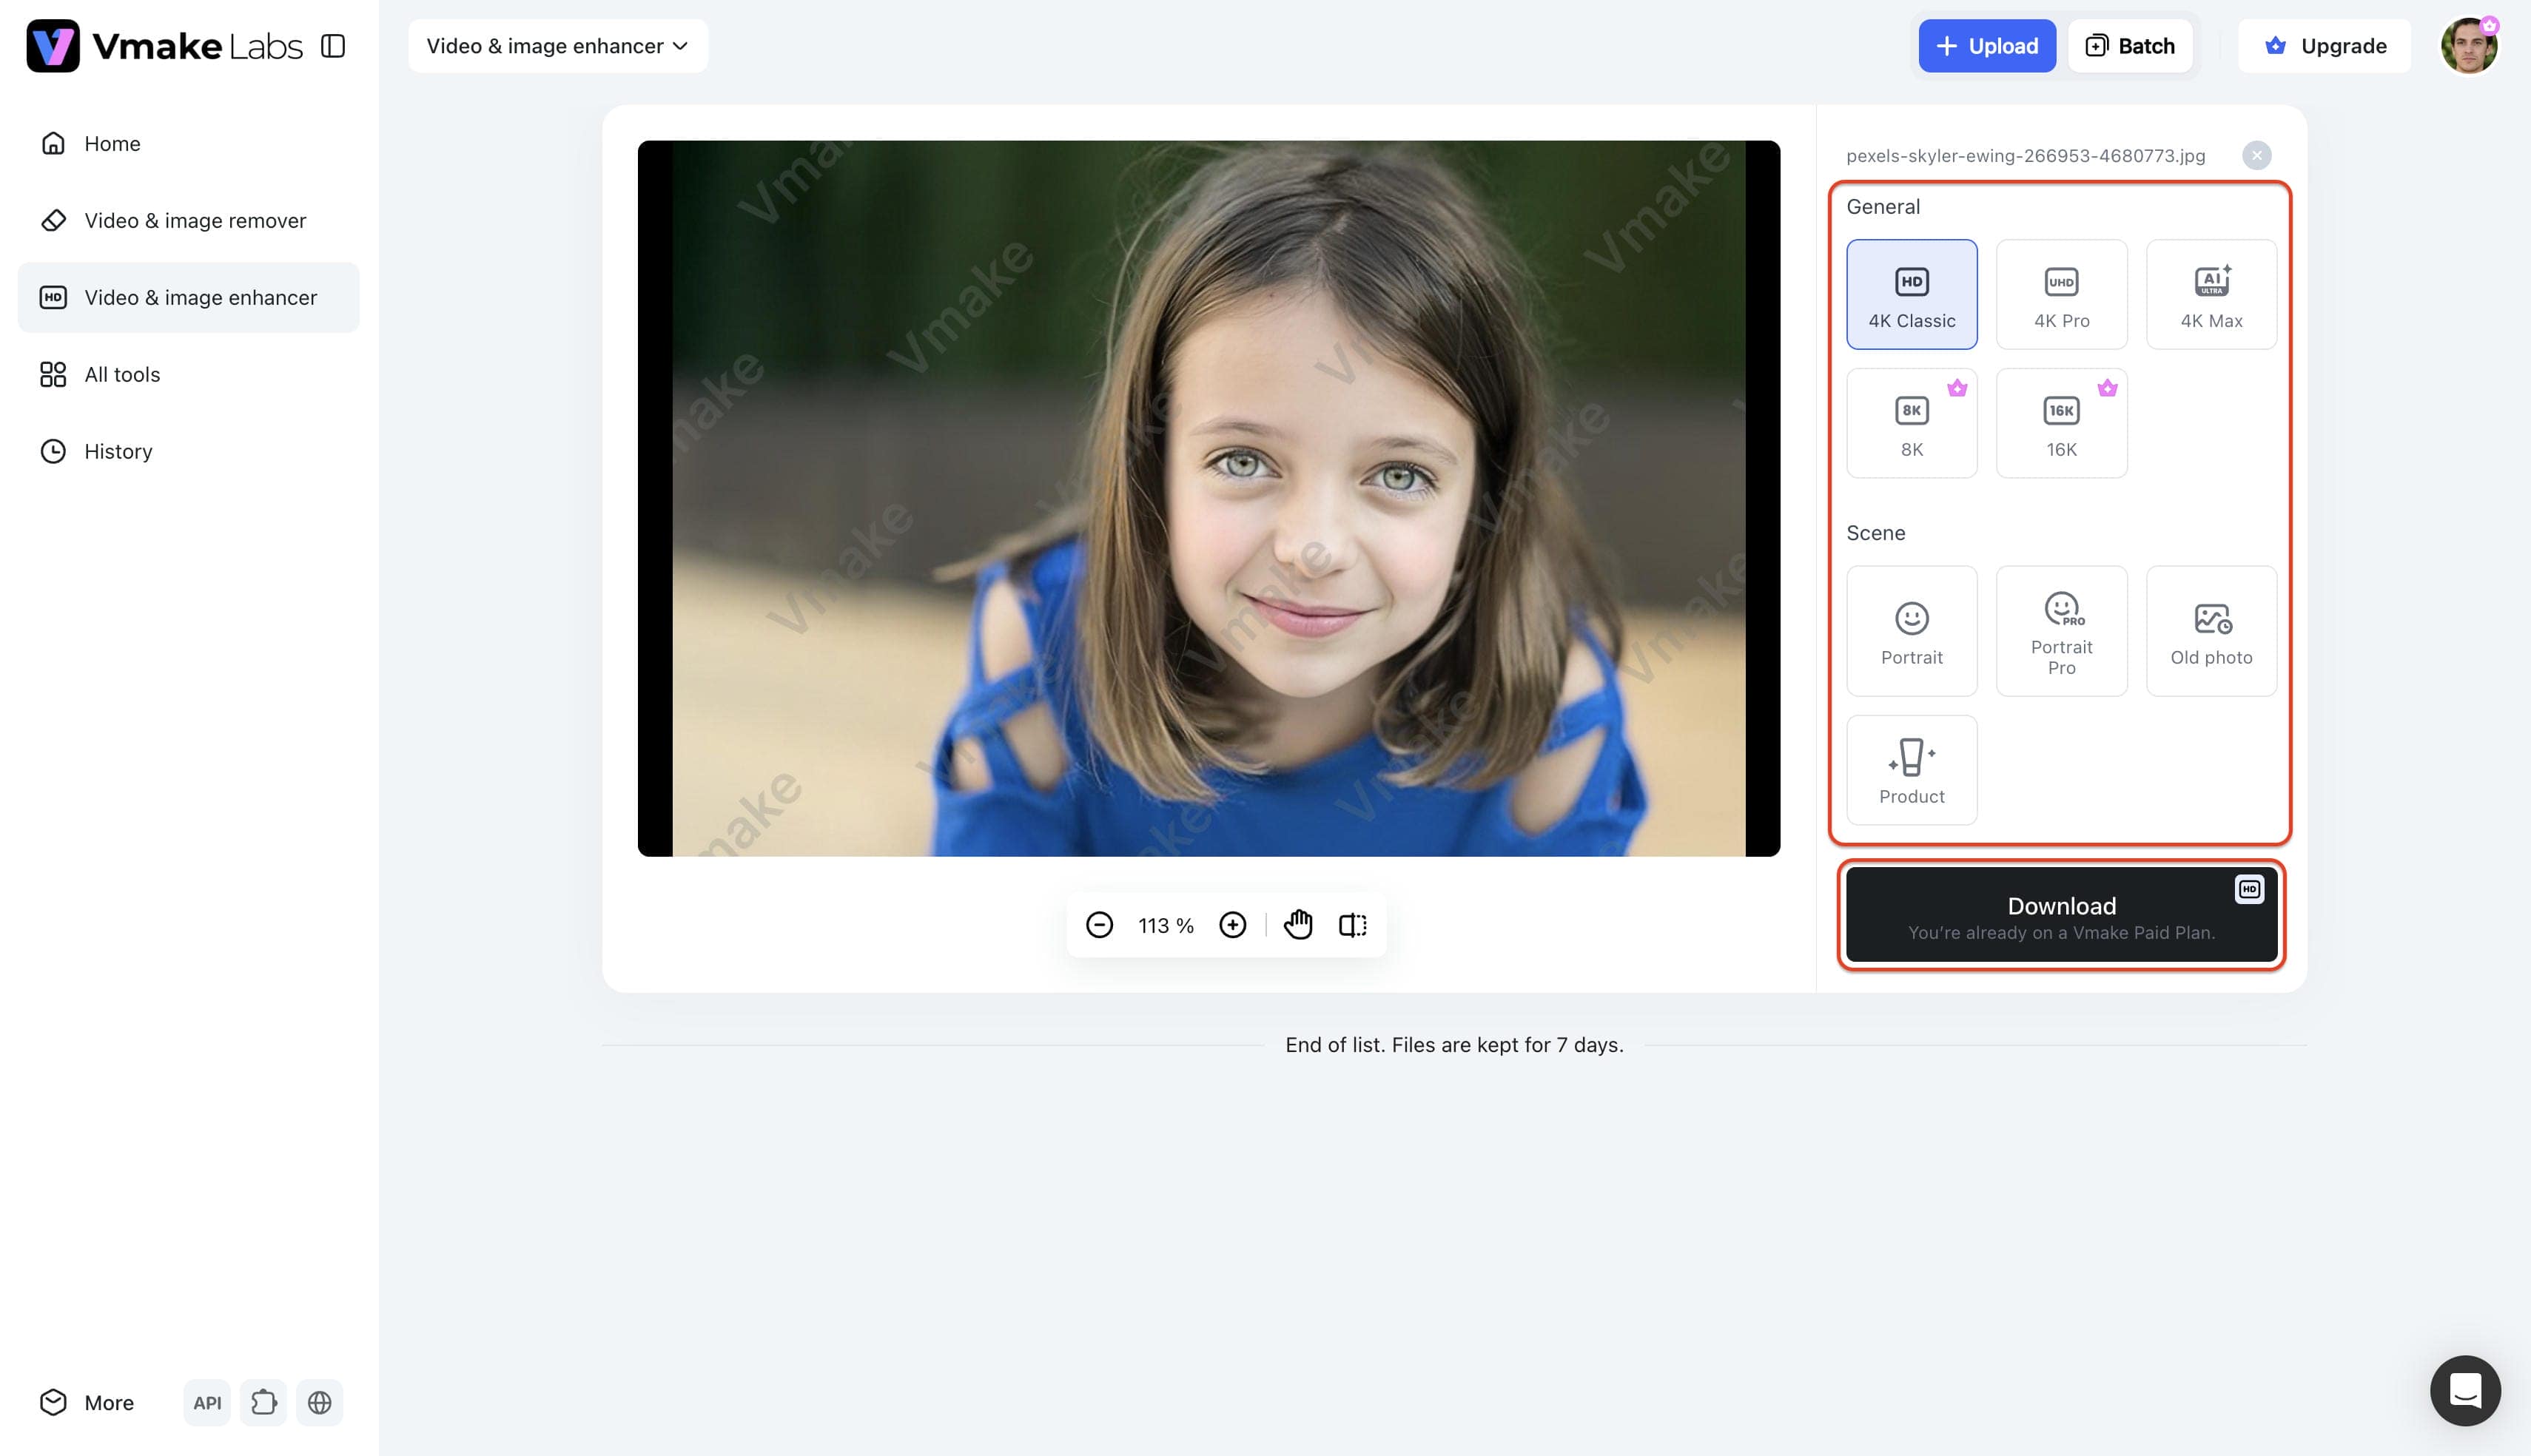
Task: Remove the uploaded file with X
Action: (x=2256, y=156)
